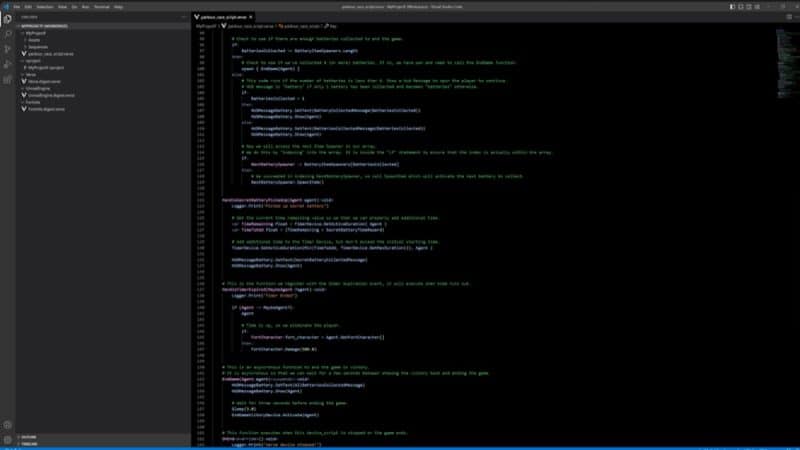This screenshot has height=450, width=800.
Task: Click the EndGame function definition line
Action: (x=265, y=379)
